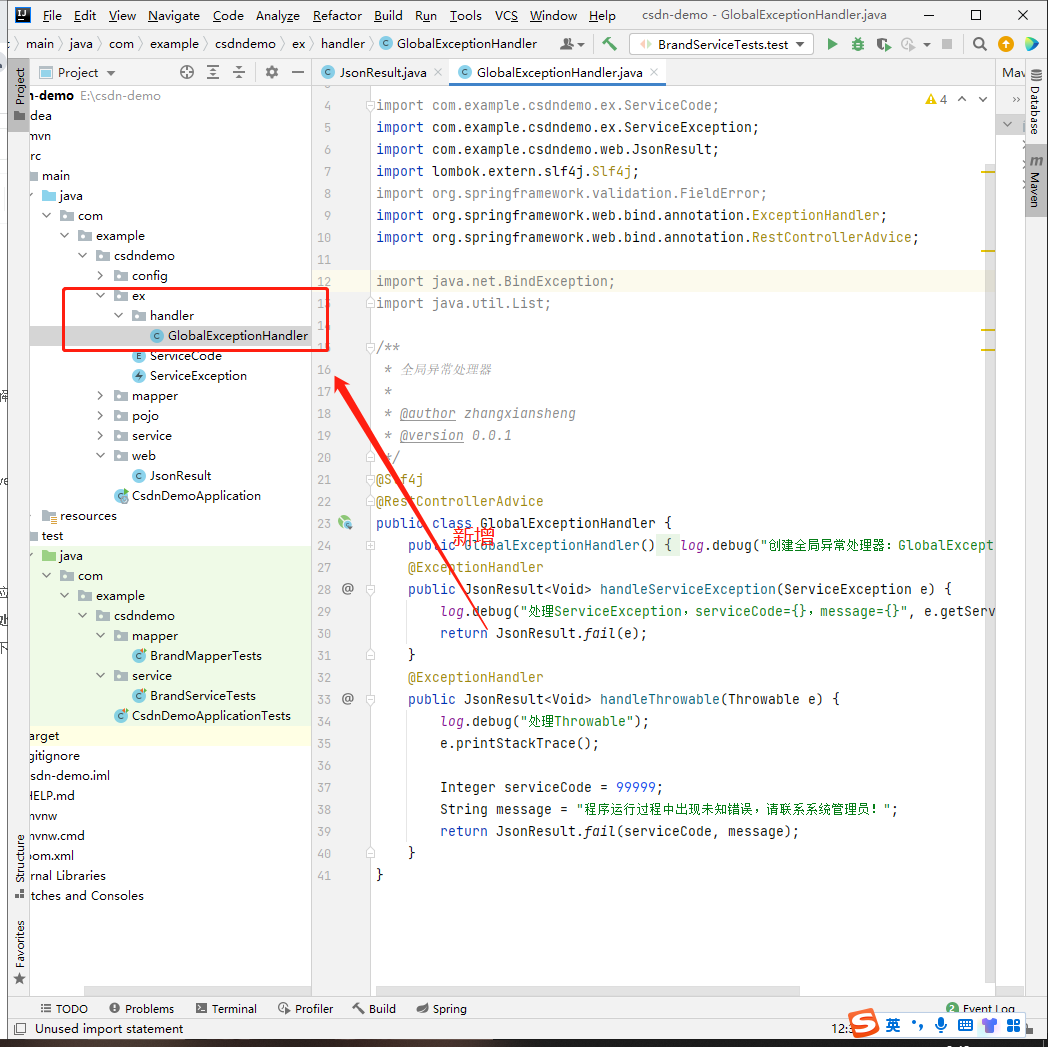Screen dimensions: 1048x1047
Task: Open the VCS menu
Action: (506, 15)
